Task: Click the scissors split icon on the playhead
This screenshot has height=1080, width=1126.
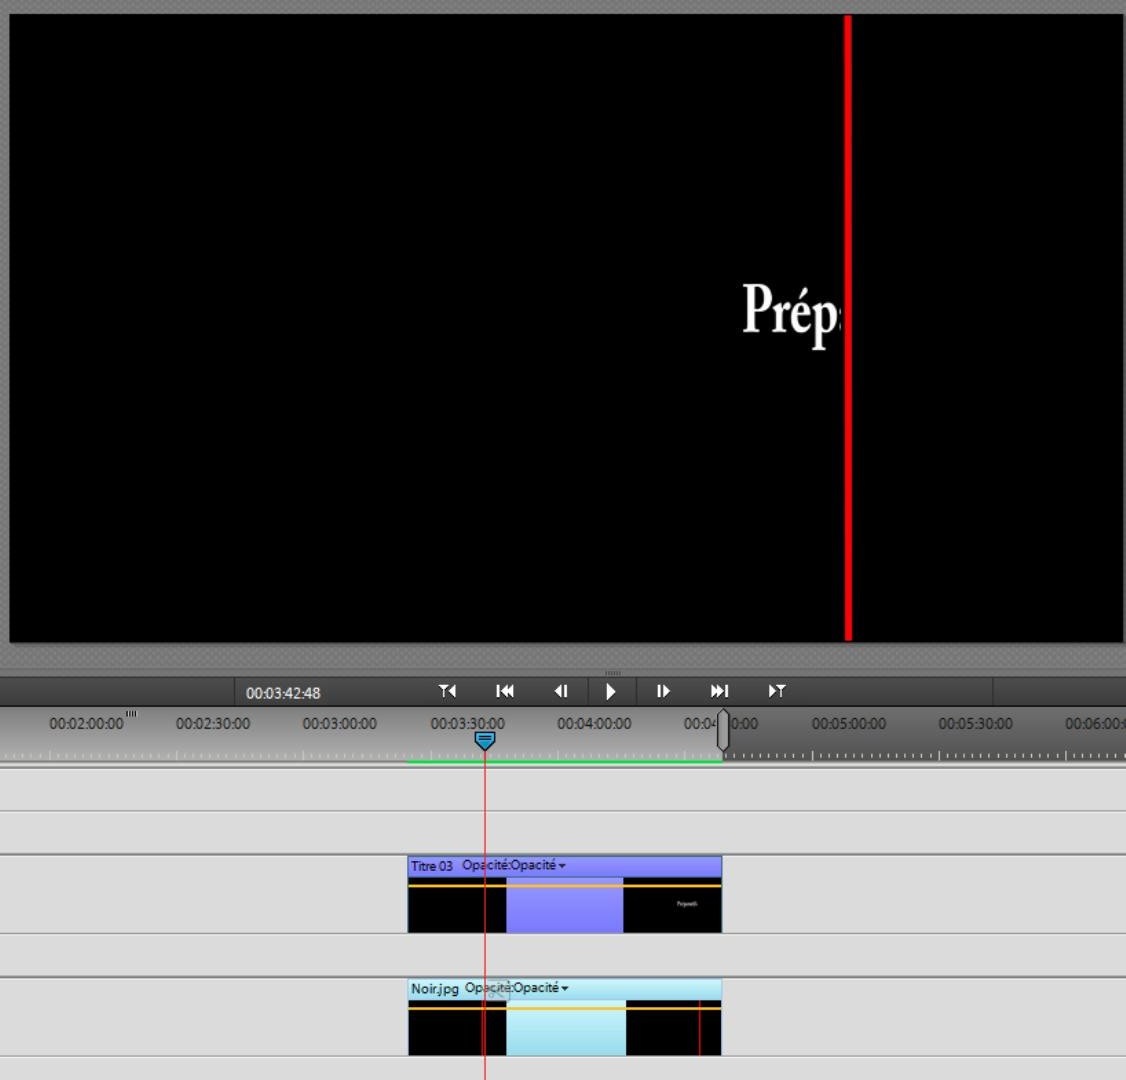Action: pos(497,992)
